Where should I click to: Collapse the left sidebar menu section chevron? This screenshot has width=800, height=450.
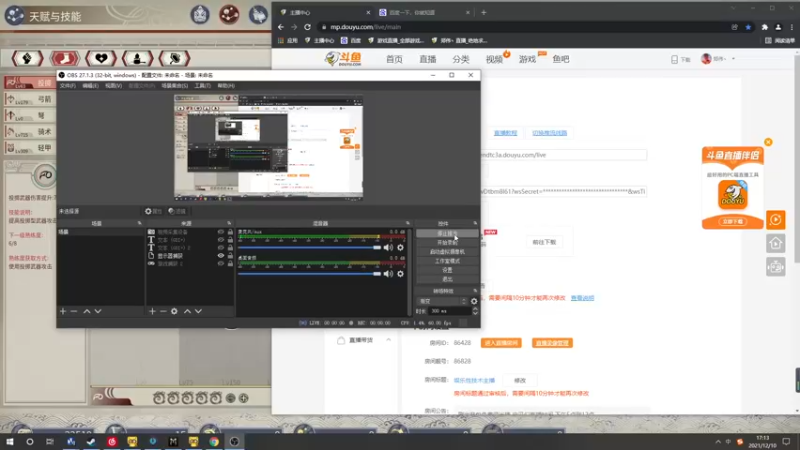388,340
